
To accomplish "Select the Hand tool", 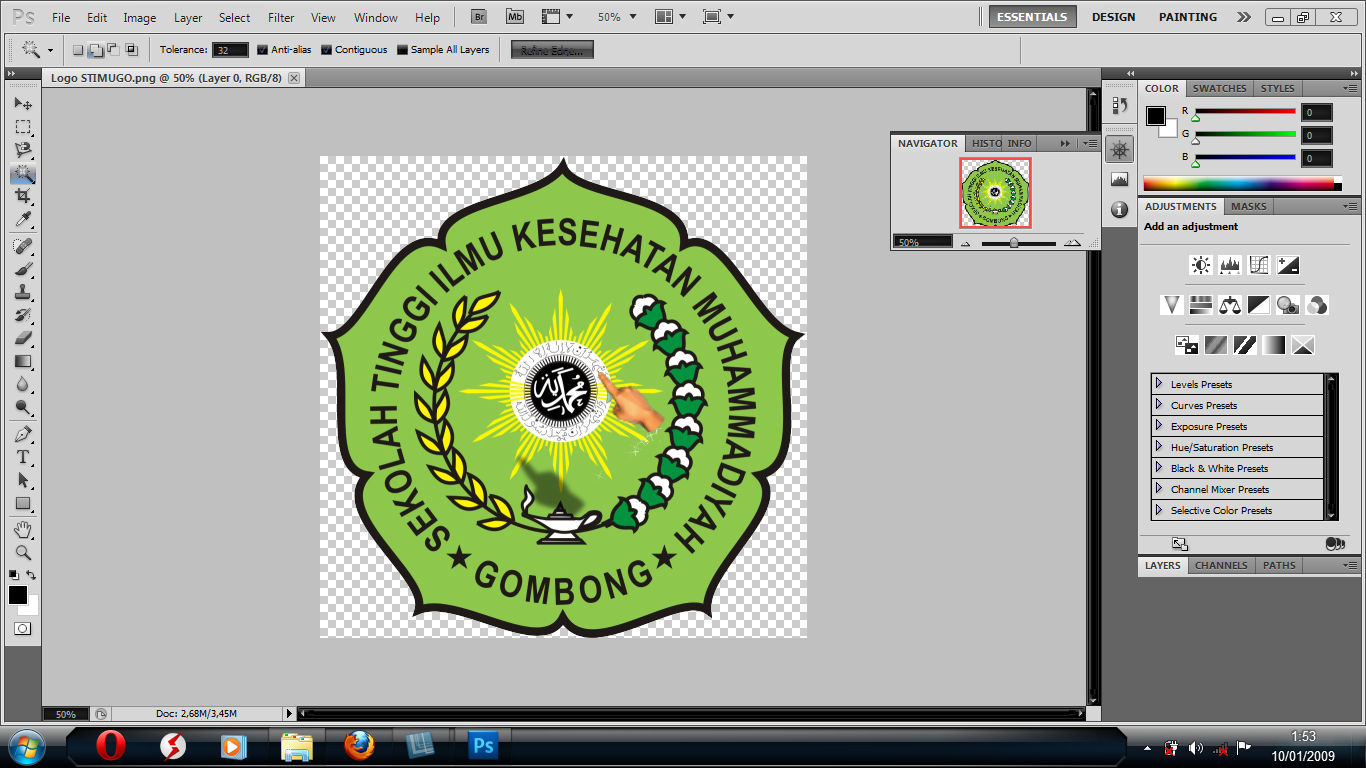I will click(22, 528).
